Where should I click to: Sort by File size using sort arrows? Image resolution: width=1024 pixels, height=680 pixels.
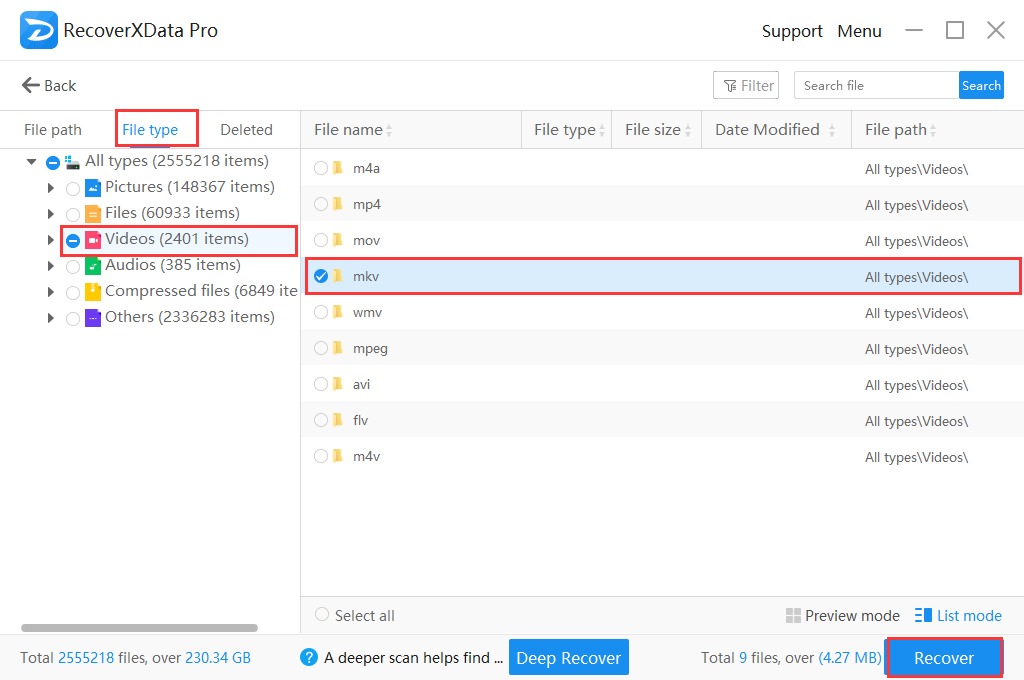pos(688,130)
